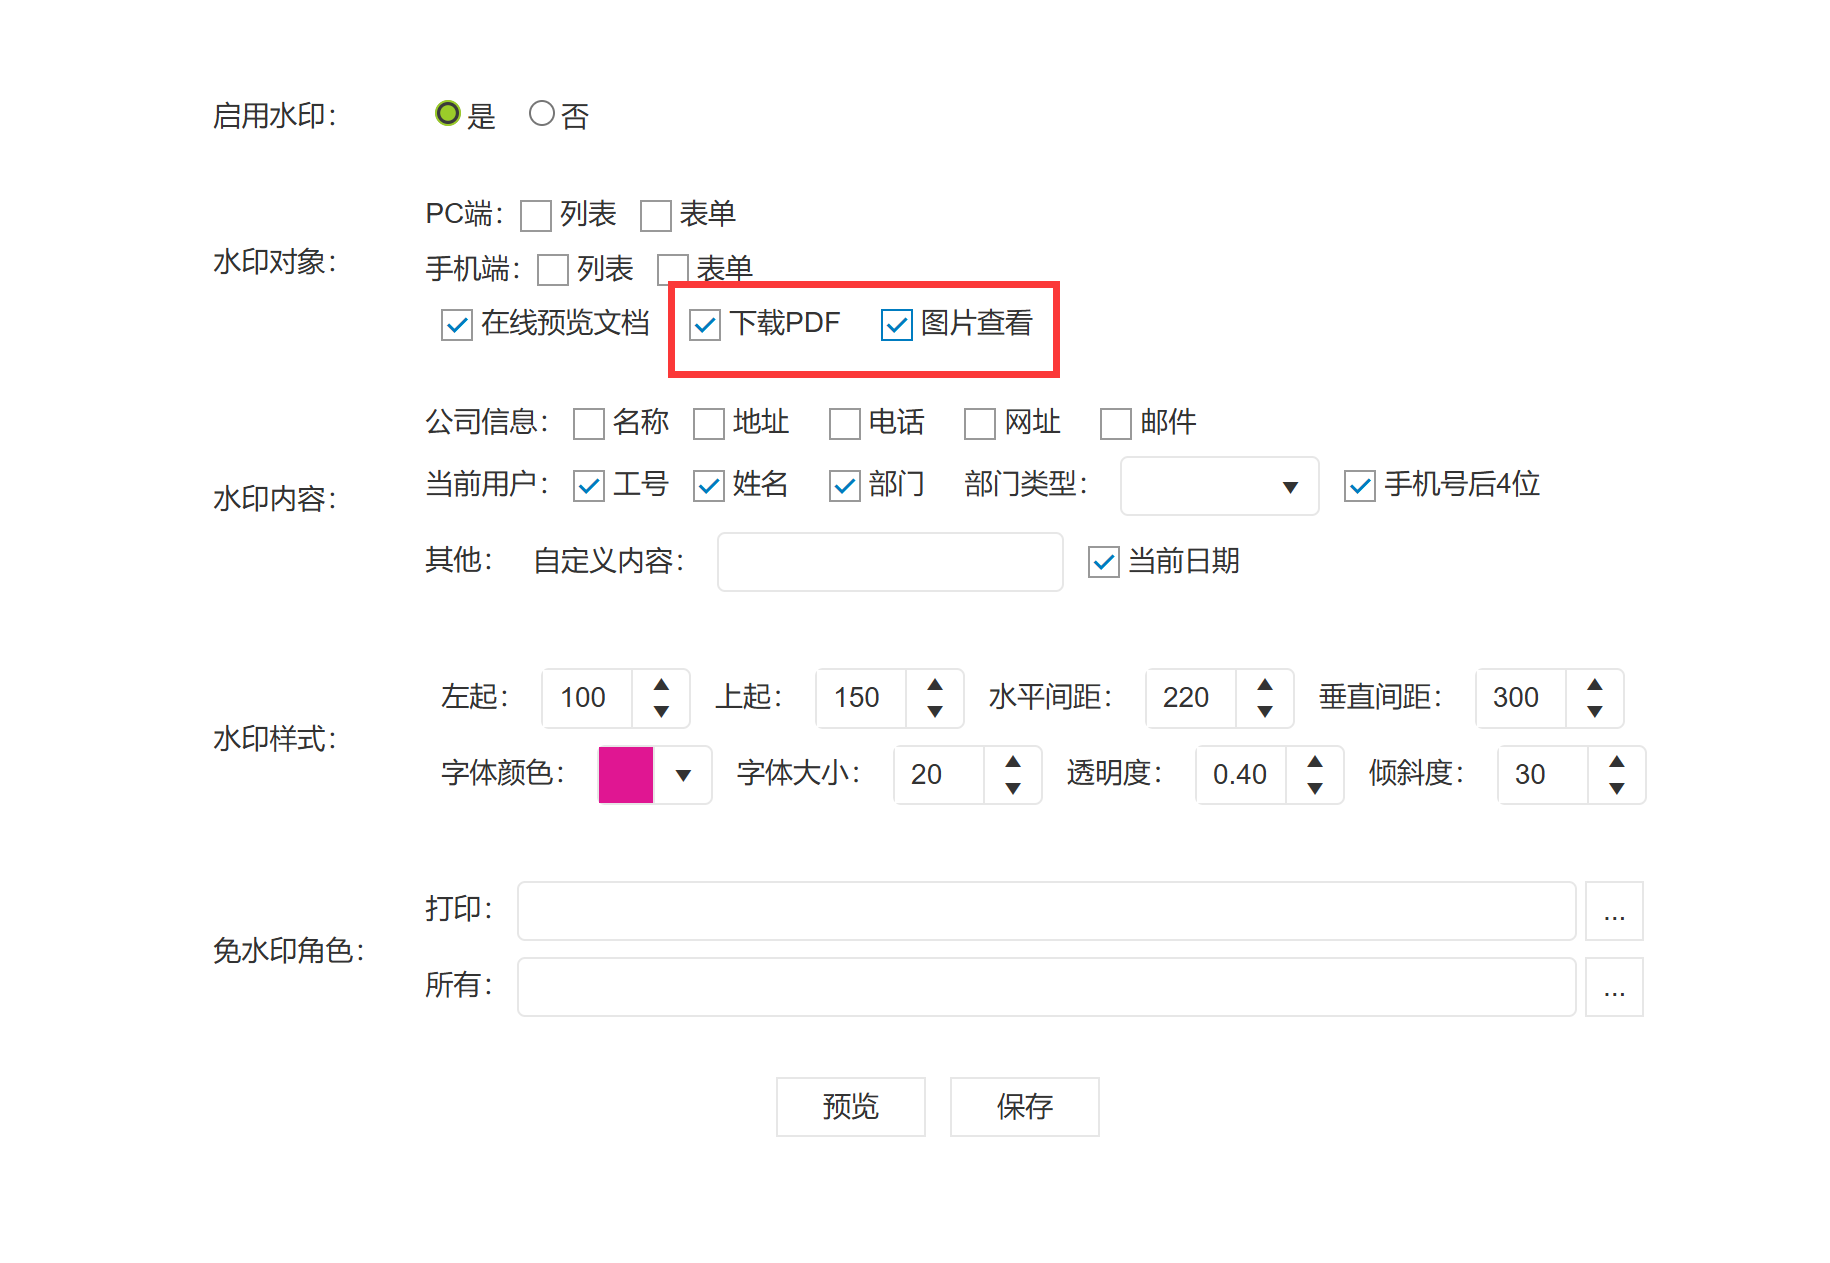
Task: Increase 字体大小 with the up arrow
Action: pos(1013,762)
